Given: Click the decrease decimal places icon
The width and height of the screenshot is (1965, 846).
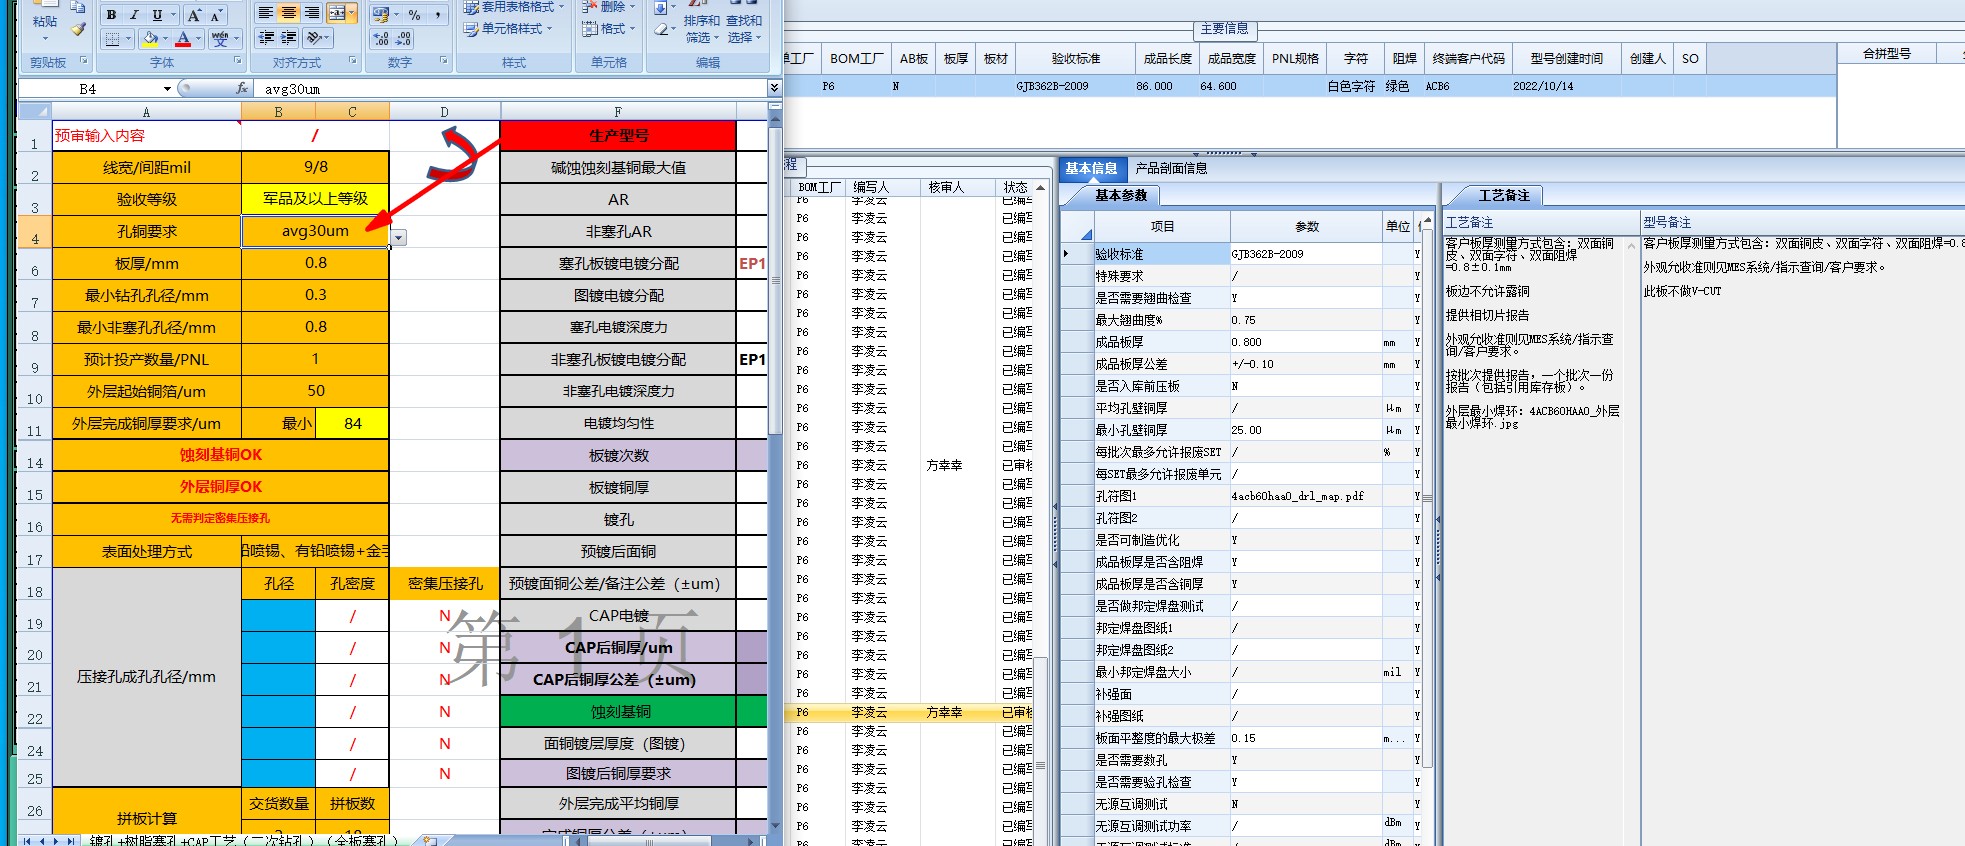Looking at the screenshot, I should point(403,38).
